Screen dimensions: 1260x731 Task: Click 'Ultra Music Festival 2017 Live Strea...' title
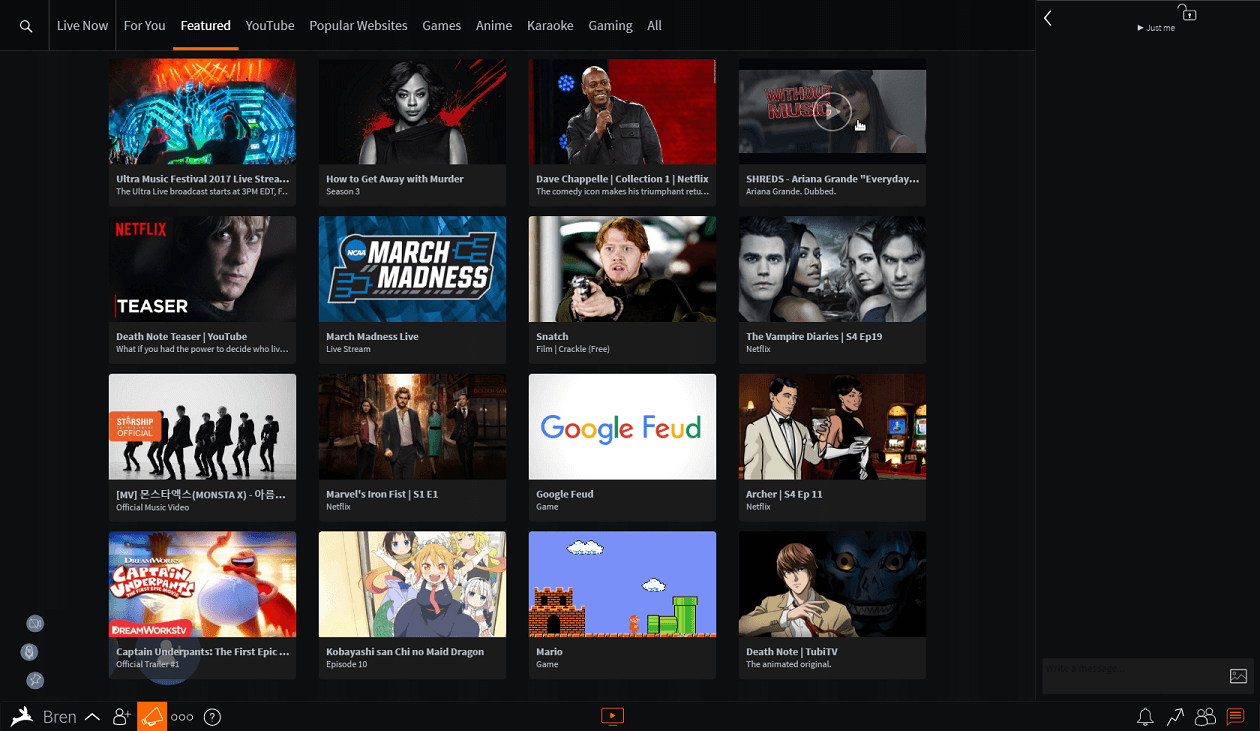203,179
